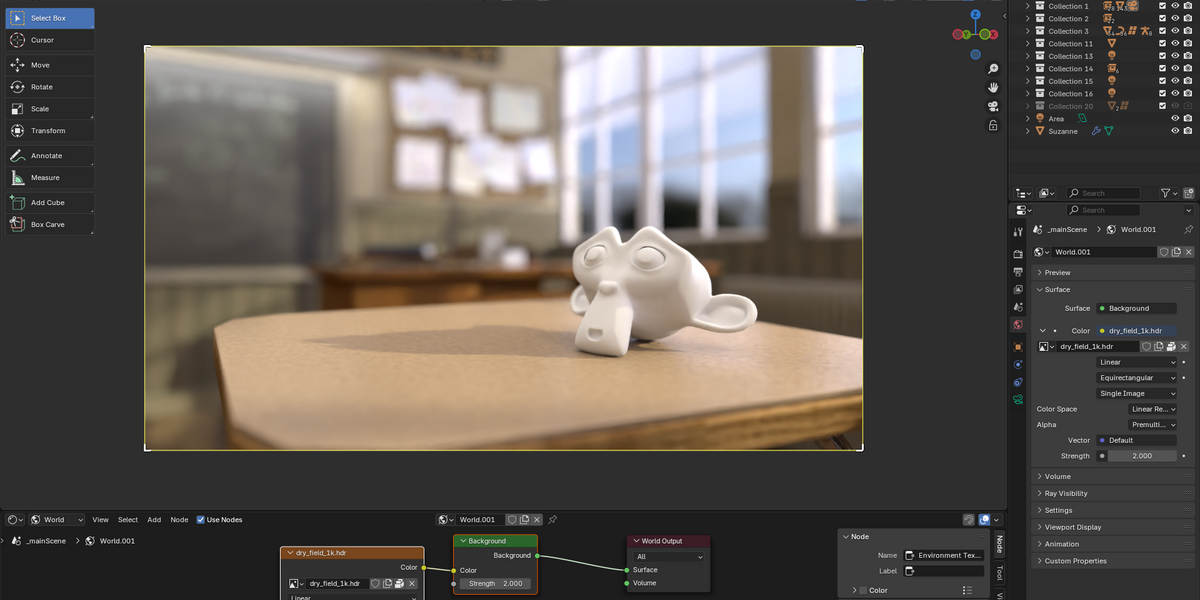Adjust Strength 2.000 on Background node
1200x600 pixels.
pos(496,584)
